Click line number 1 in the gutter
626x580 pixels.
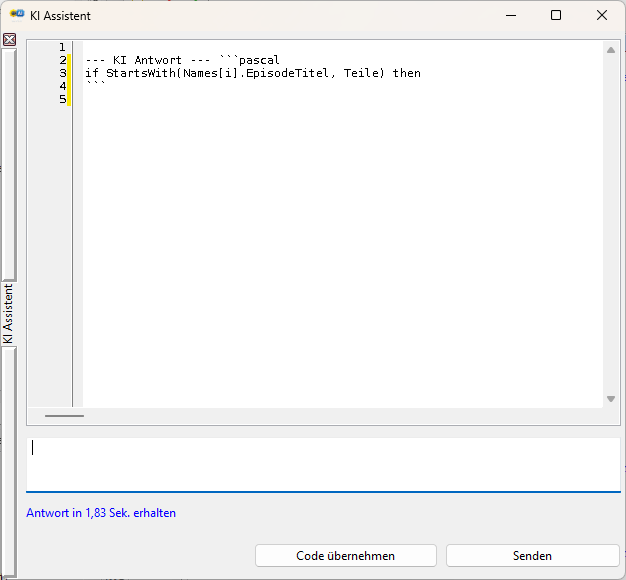point(62,48)
